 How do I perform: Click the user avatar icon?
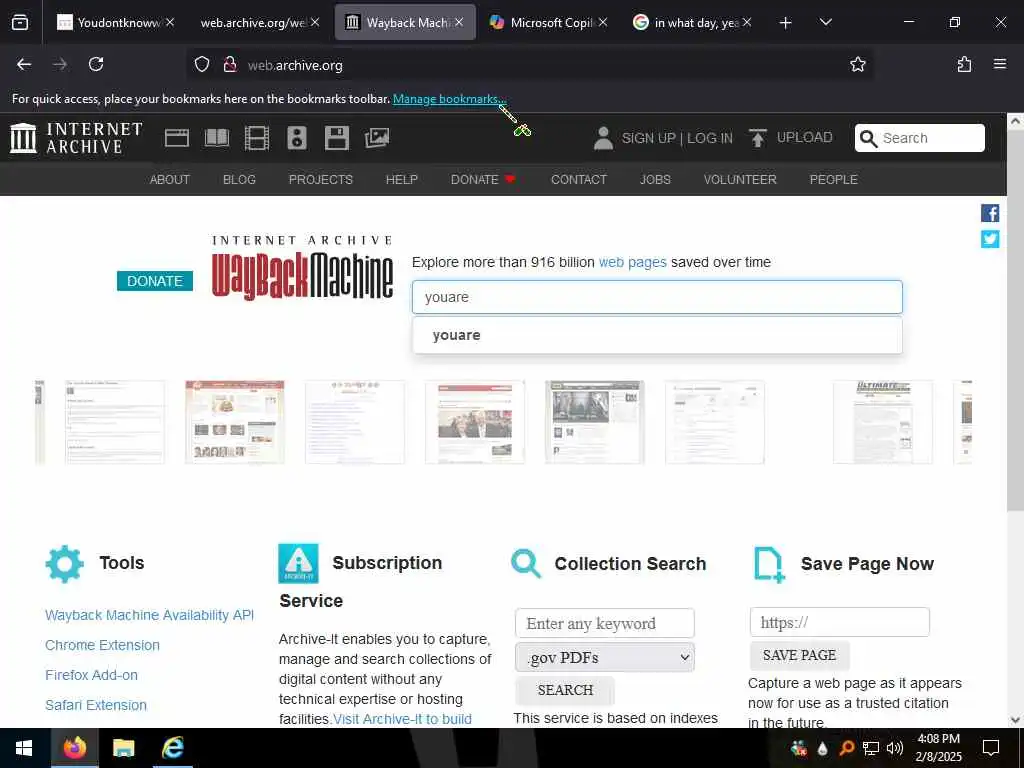point(603,138)
